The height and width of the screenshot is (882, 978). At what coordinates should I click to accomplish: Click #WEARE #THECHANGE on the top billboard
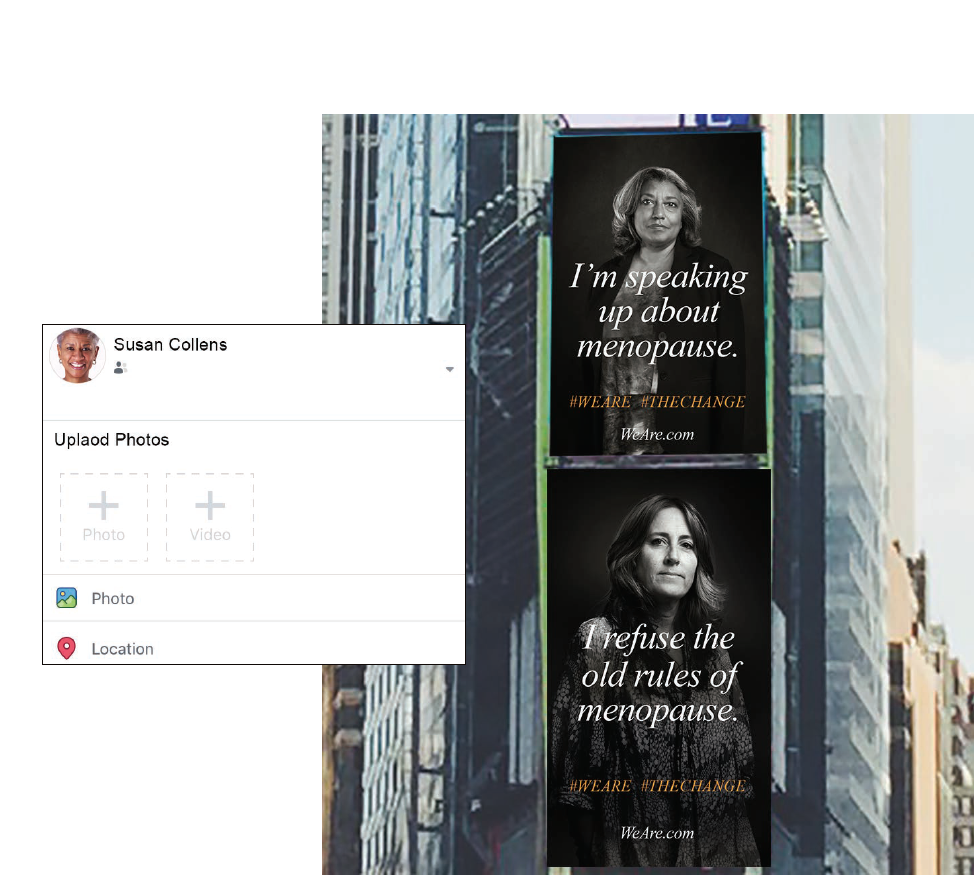pyautogui.click(x=657, y=402)
